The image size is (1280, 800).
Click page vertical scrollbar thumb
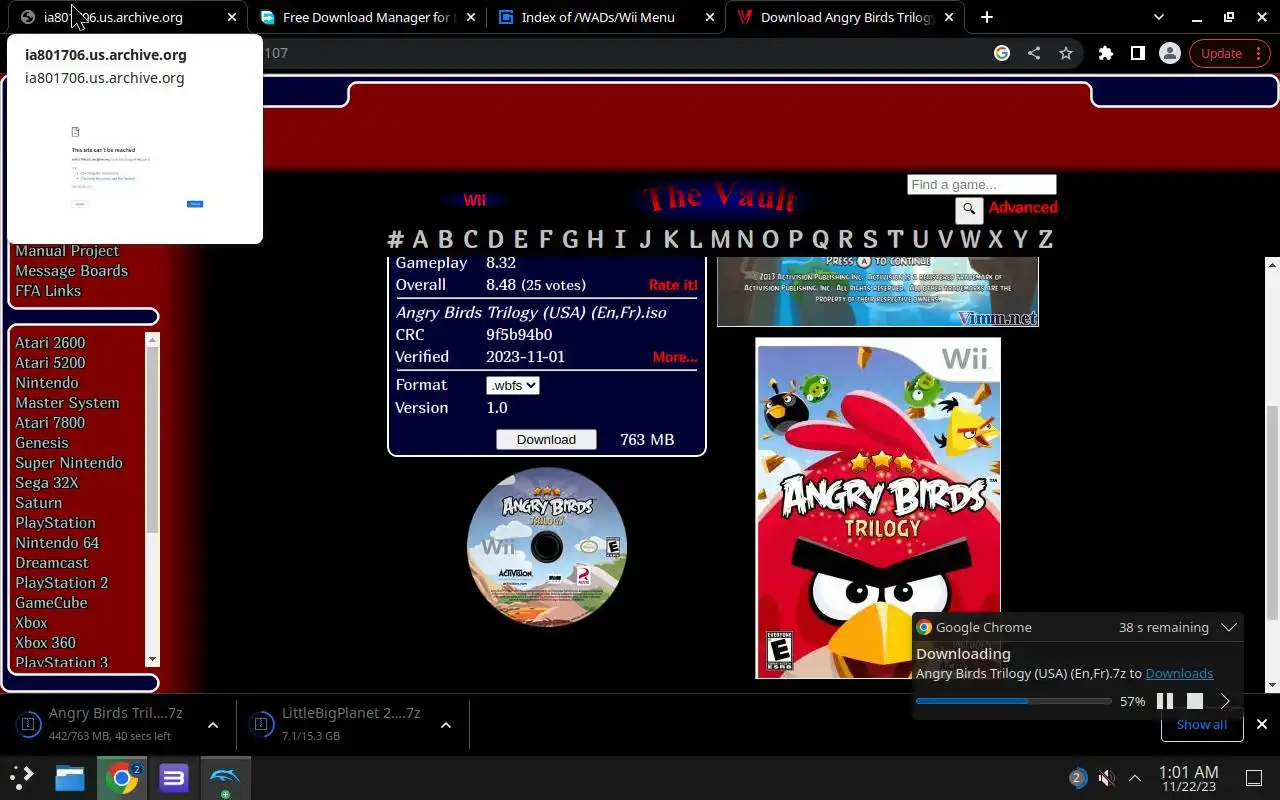[x=1272, y=513]
